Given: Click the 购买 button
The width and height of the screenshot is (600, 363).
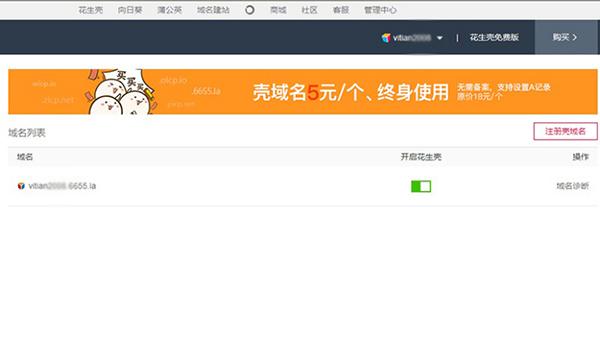Looking at the screenshot, I should [x=565, y=37].
